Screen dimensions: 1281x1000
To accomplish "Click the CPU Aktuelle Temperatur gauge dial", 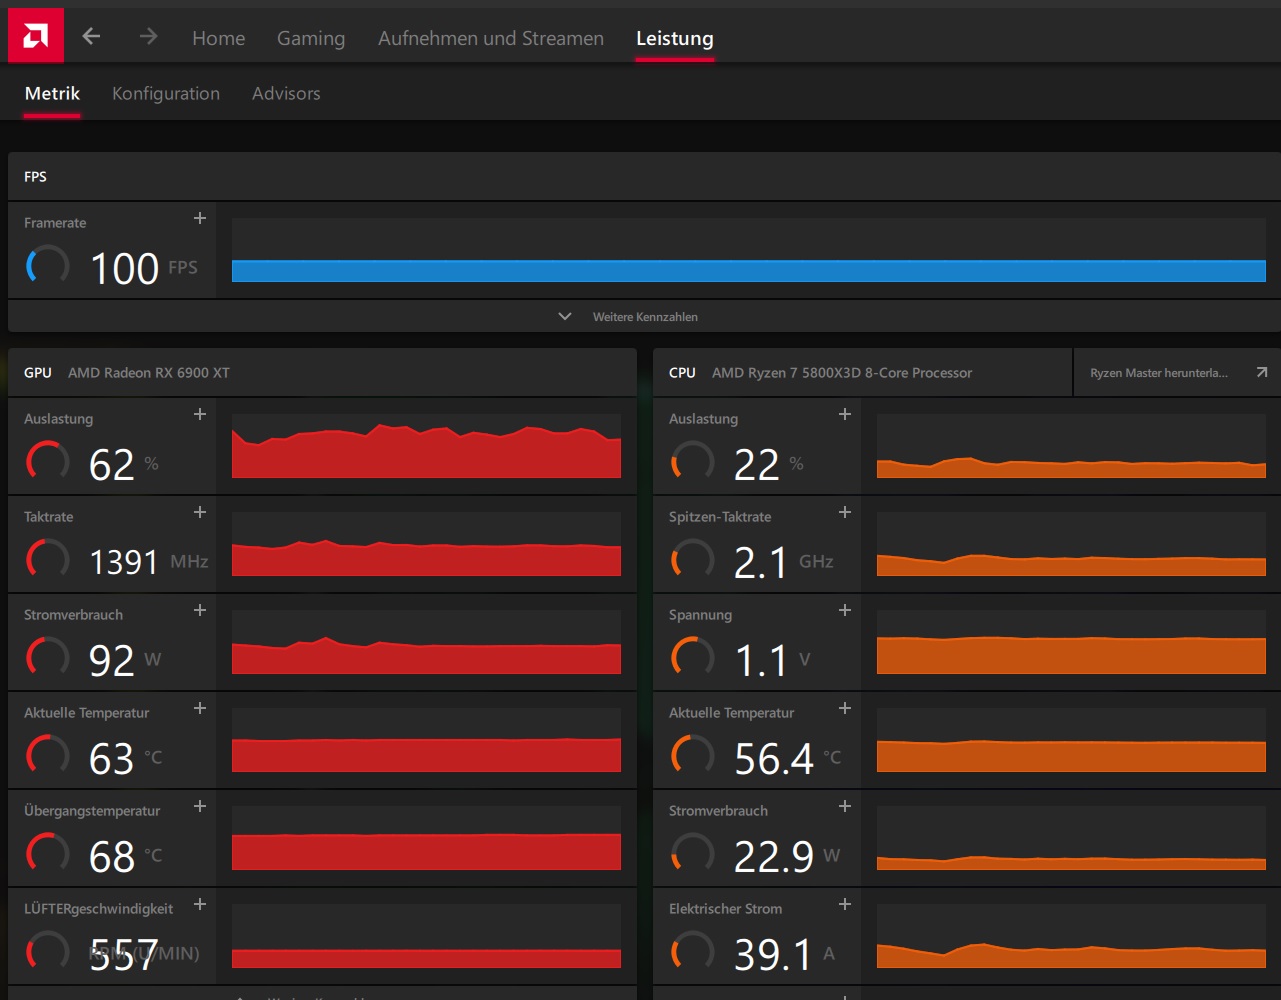I will click(692, 755).
